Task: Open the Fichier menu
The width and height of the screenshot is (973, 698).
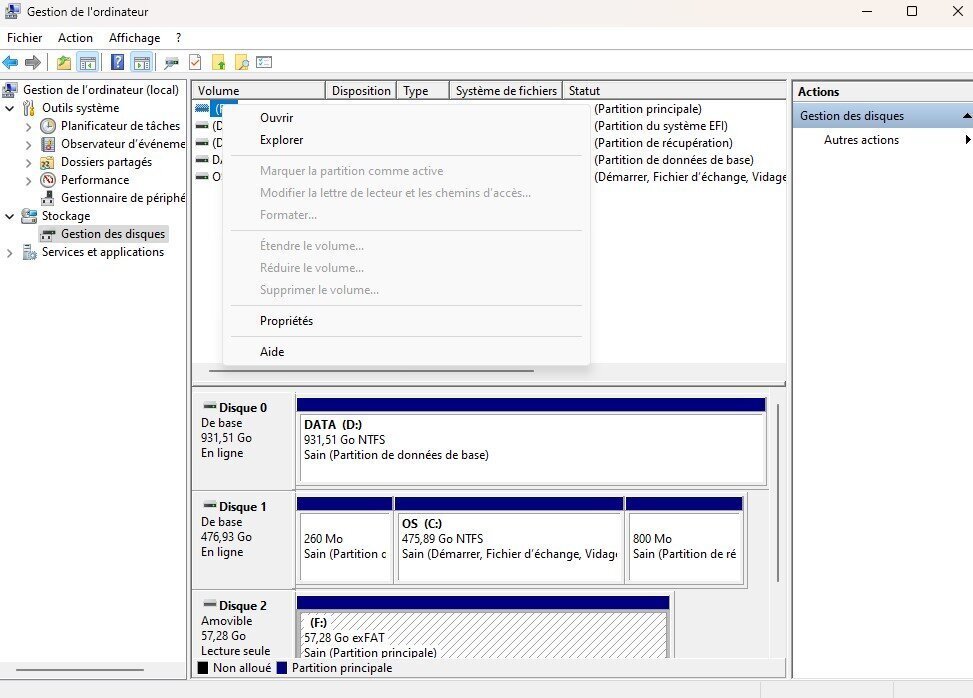Action: coord(24,38)
